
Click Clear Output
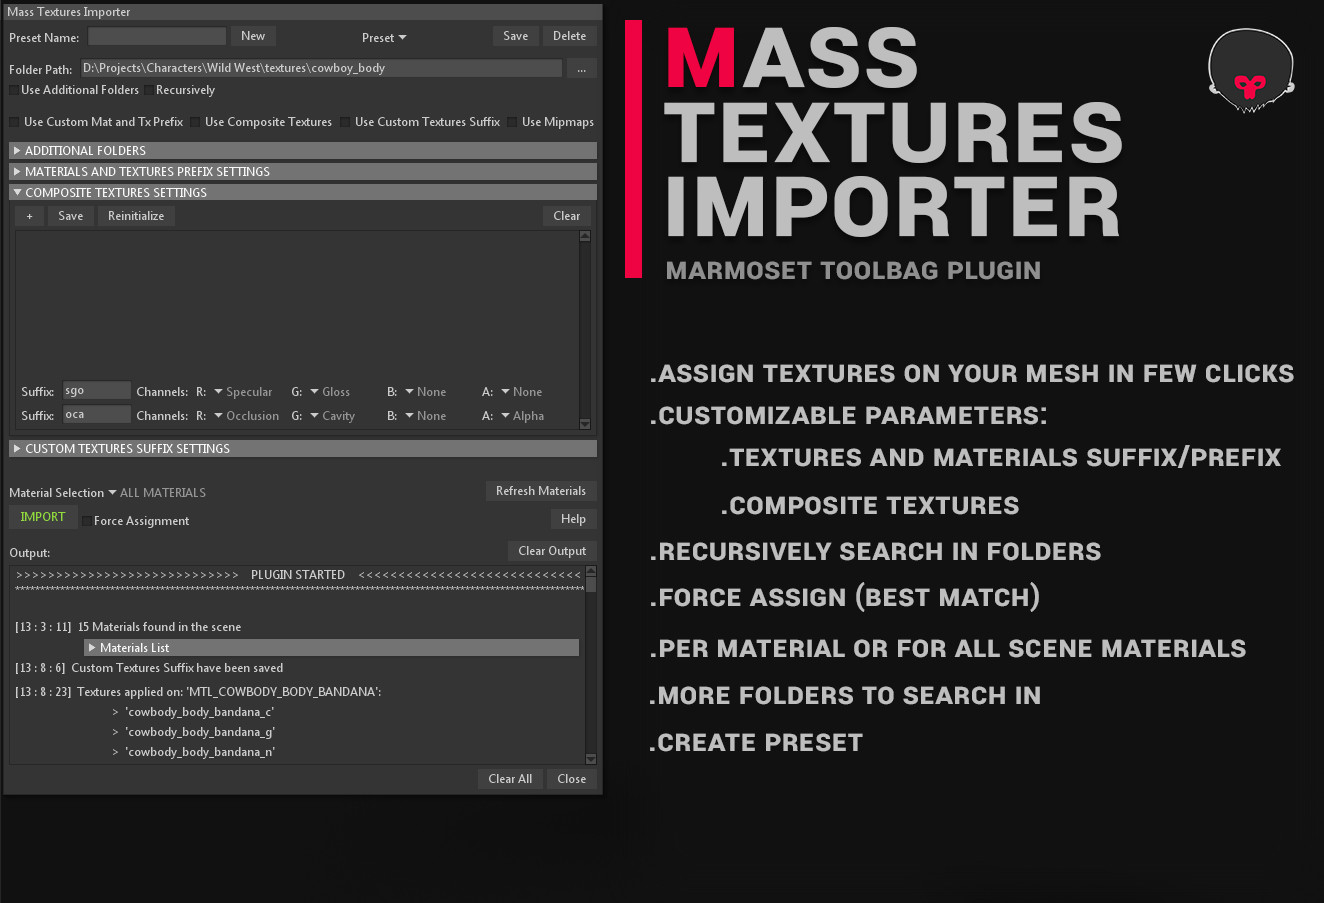[552, 550]
